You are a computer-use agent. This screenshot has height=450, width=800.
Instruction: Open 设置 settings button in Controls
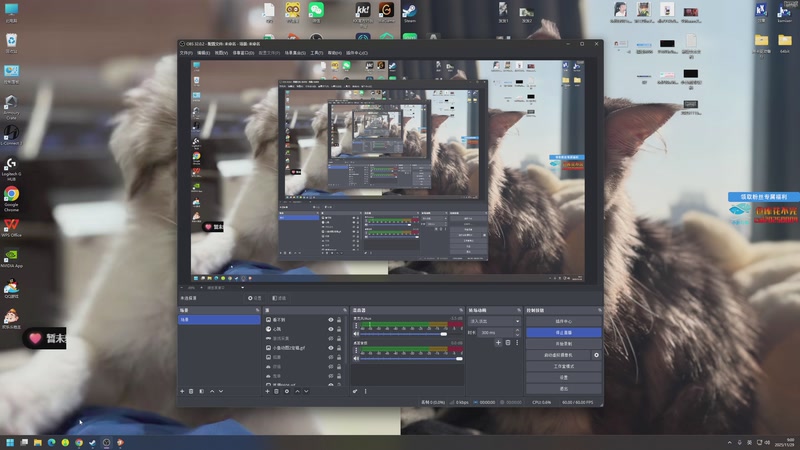tap(564, 378)
